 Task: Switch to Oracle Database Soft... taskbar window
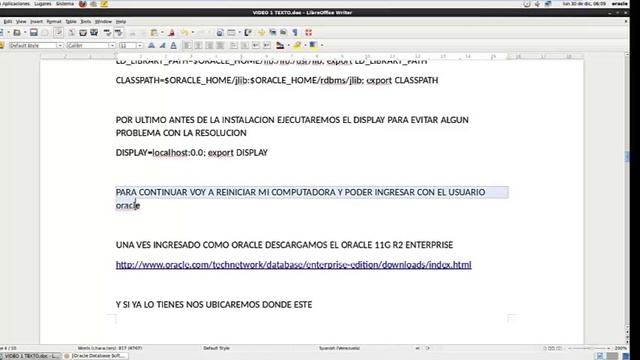click(96, 356)
